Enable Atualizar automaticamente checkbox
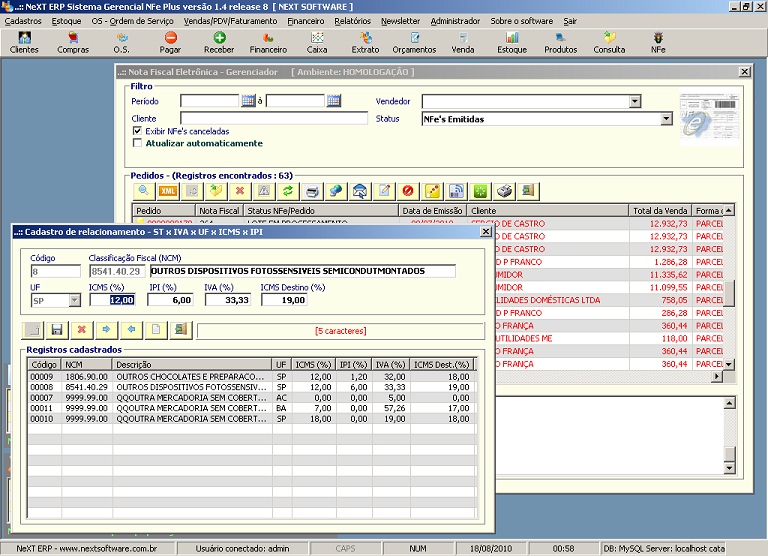The width and height of the screenshot is (768, 556). (137, 143)
